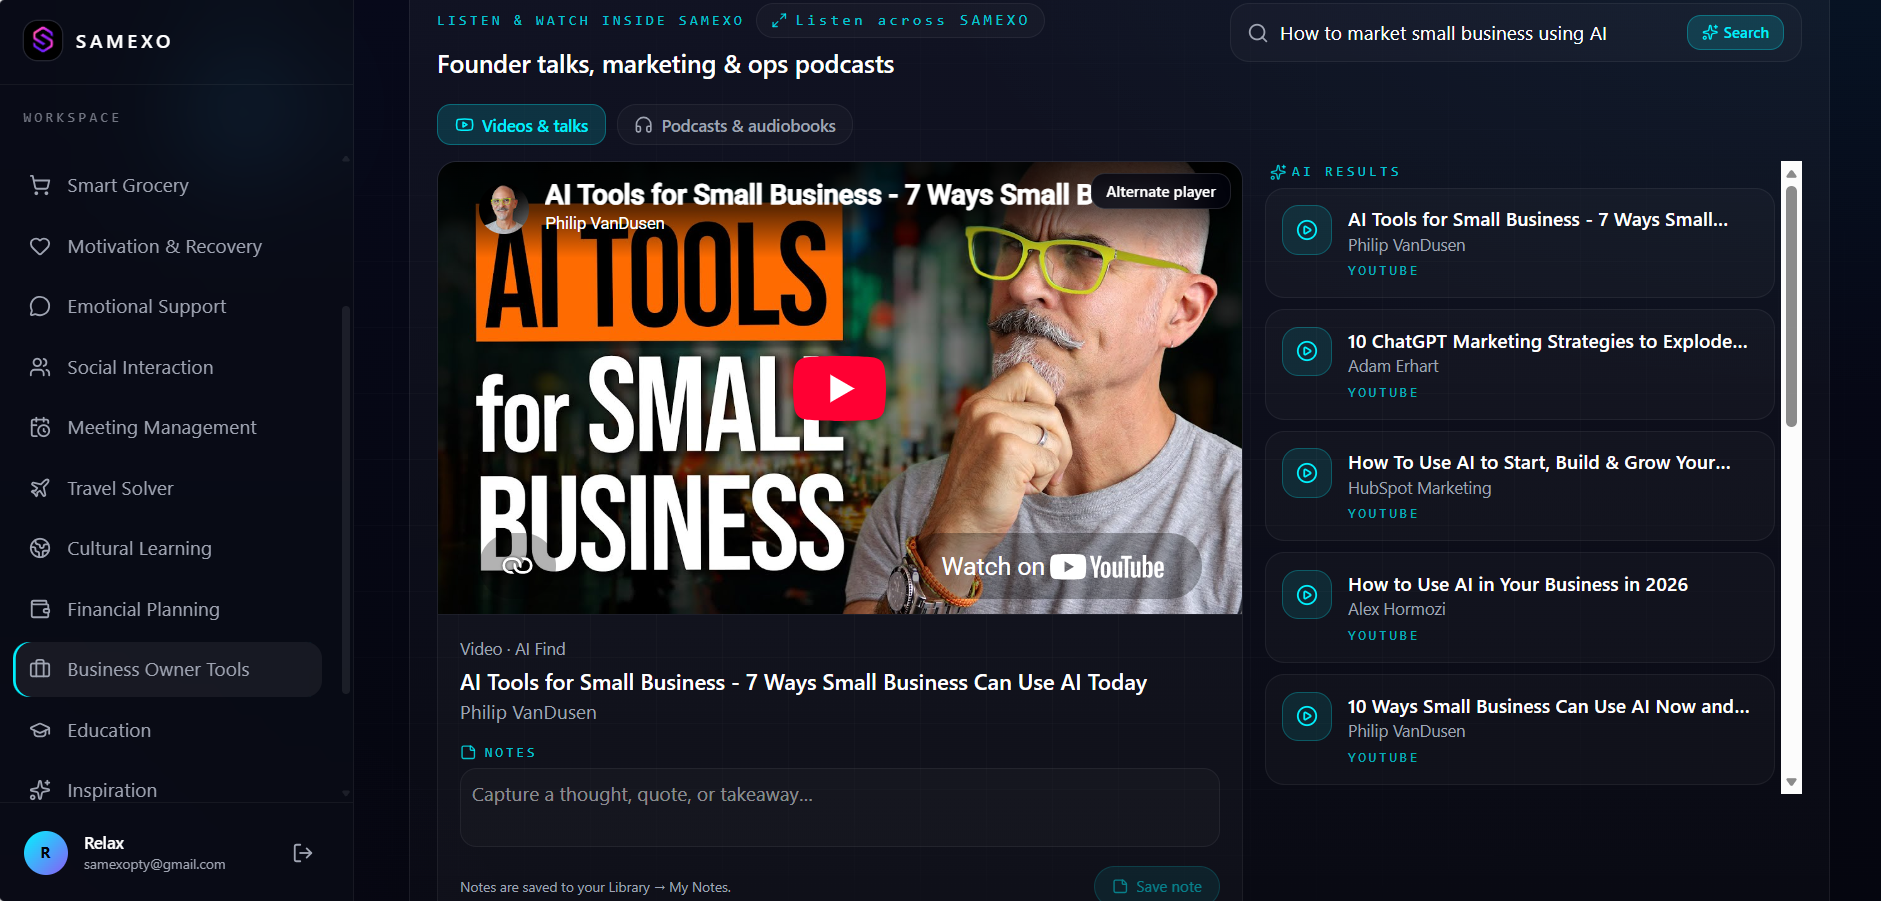The height and width of the screenshot is (901, 1881).
Task: Open Listen across SAMEXO expand button
Action: click(x=900, y=20)
